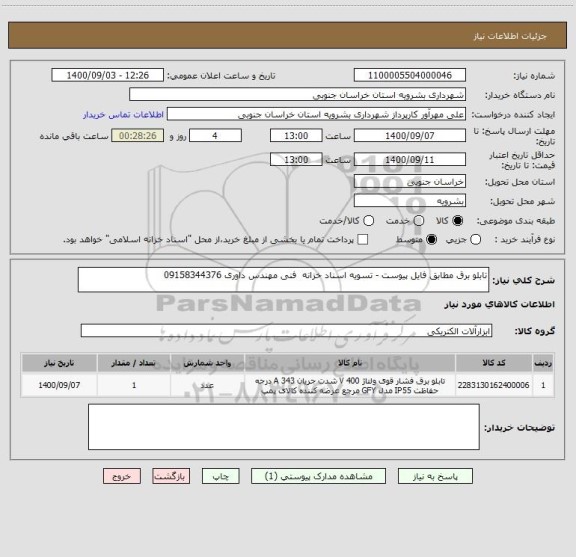The width and height of the screenshot is (576, 557).
Task: Click the remaining time 00:28:26 field
Action: click(138, 136)
